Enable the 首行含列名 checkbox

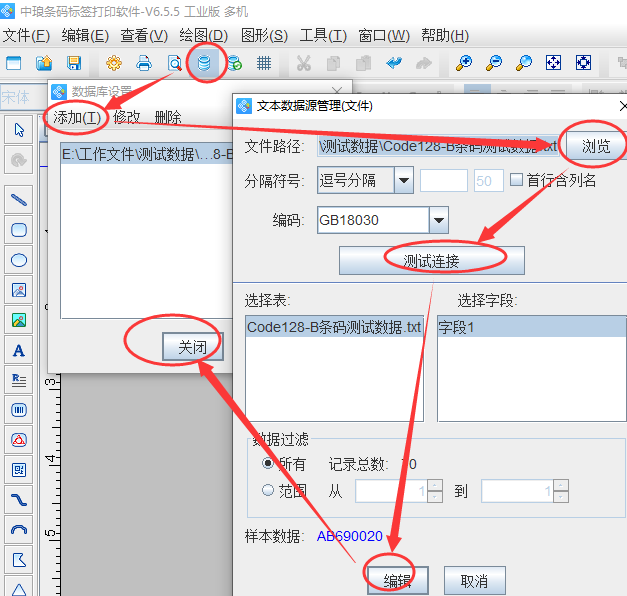click(516, 181)
